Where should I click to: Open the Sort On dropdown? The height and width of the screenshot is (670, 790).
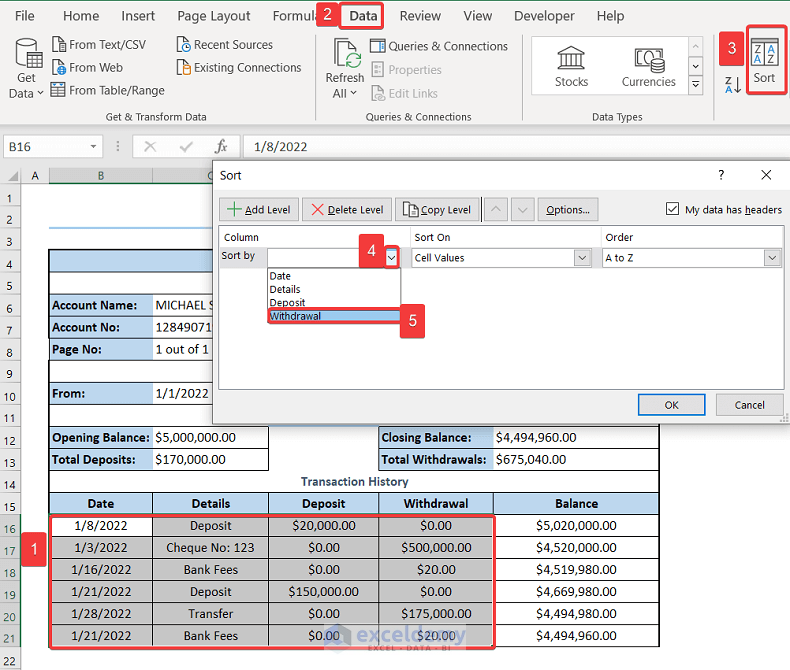point(582,258)
